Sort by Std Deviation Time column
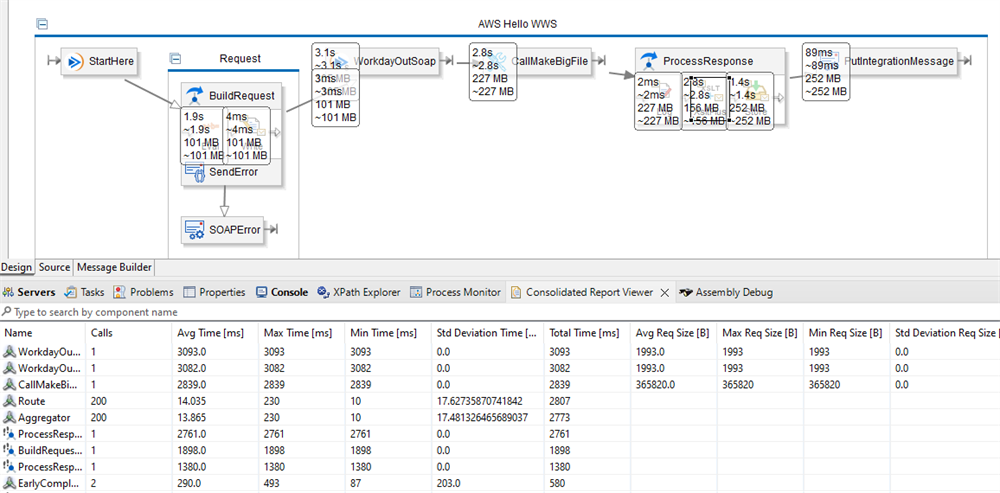The height and width of the screenshot is (493, 1000). [x=487, y=333]
